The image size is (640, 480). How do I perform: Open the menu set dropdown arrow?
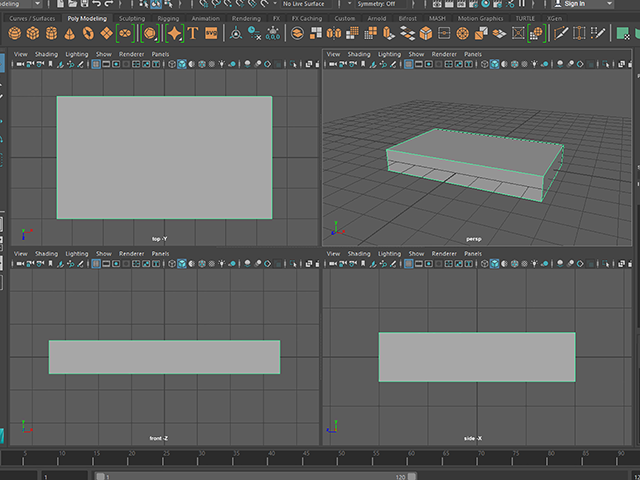click(38, 4)
